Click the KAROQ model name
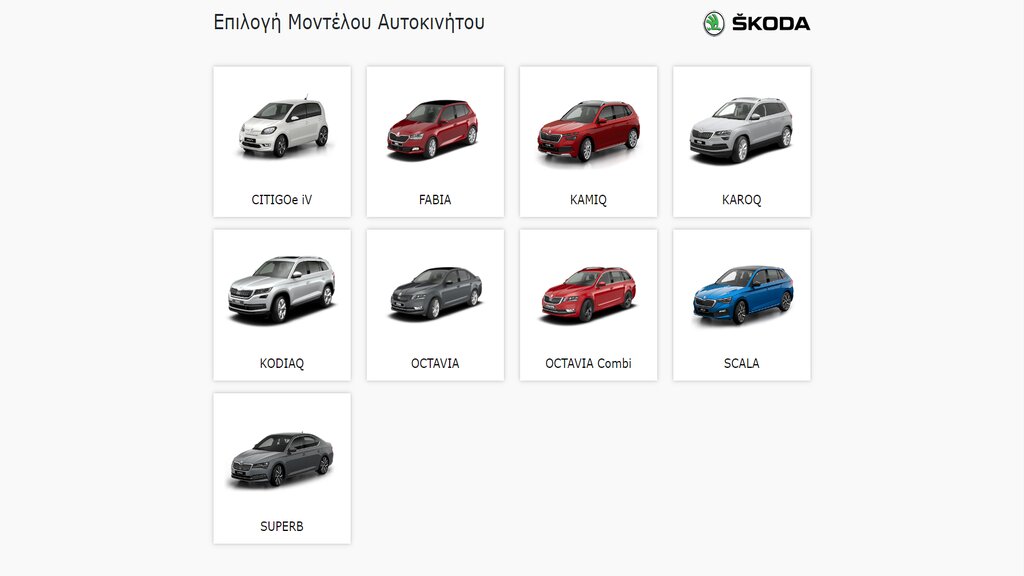This screenshot has height=576, width=1024. 742,200
